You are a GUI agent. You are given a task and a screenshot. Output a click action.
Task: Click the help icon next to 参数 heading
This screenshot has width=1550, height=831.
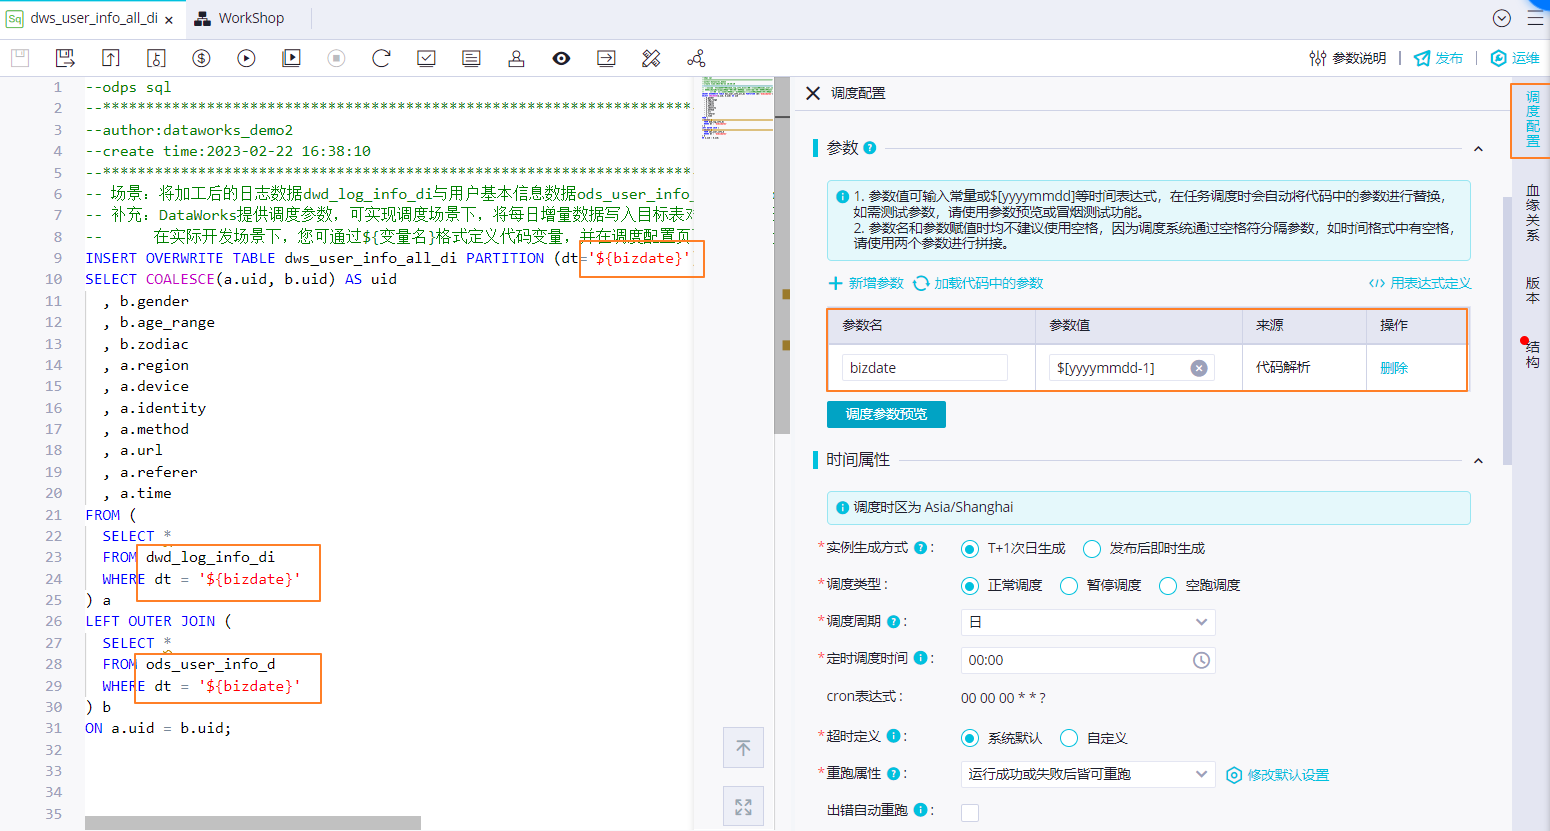pyautogui.click(x=870, y=148)
